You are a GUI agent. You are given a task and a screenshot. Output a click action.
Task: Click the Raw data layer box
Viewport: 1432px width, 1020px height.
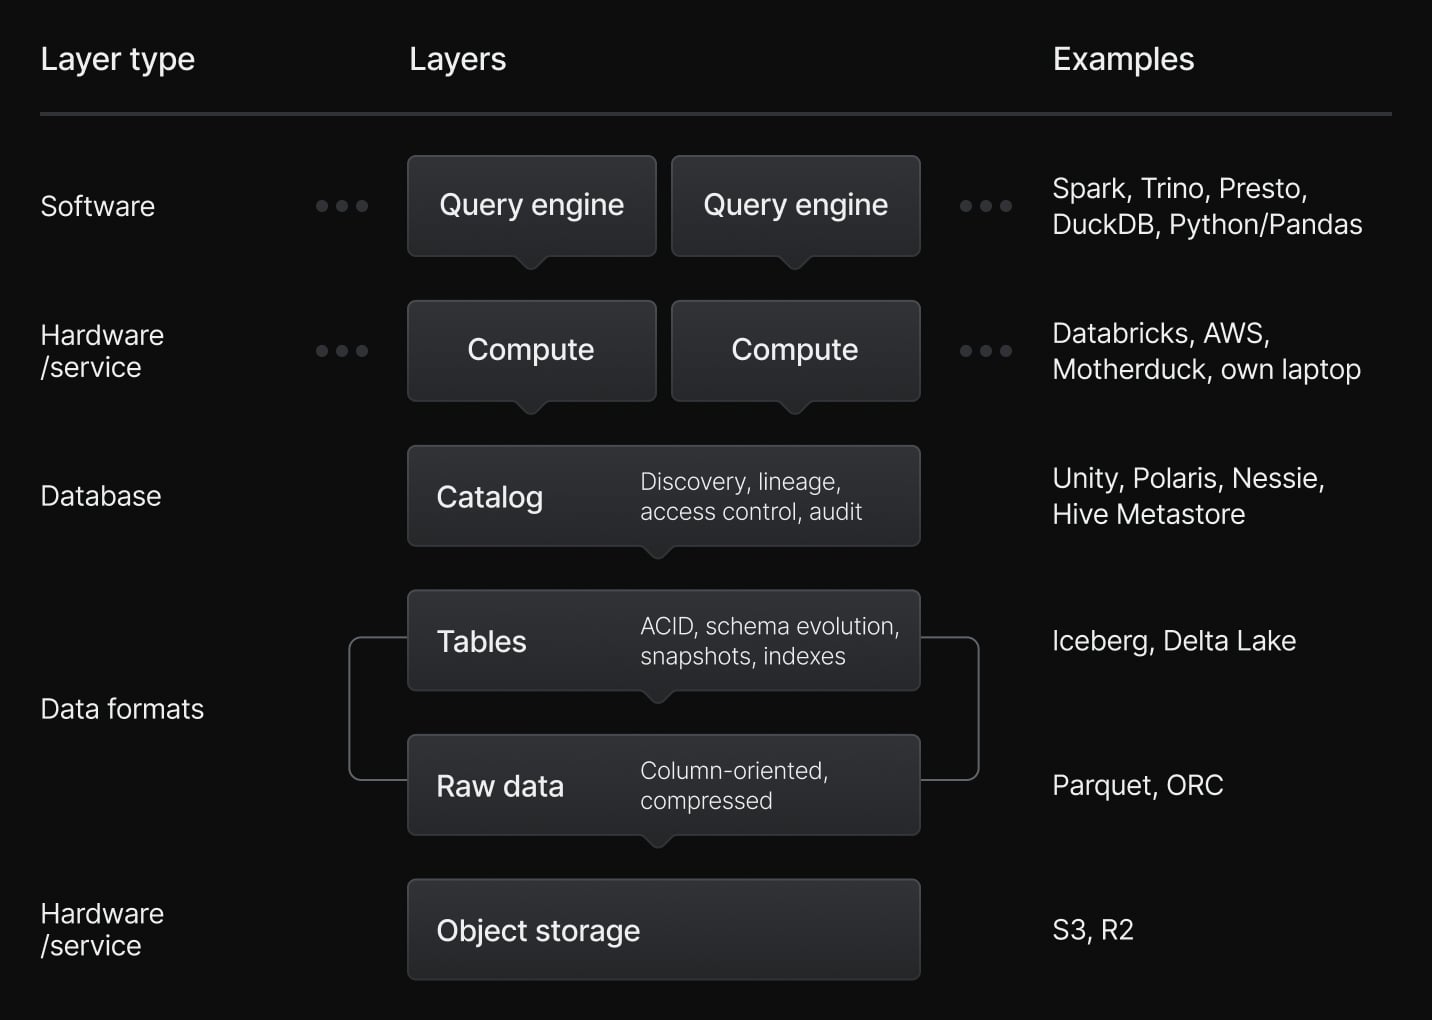(663, 785)
